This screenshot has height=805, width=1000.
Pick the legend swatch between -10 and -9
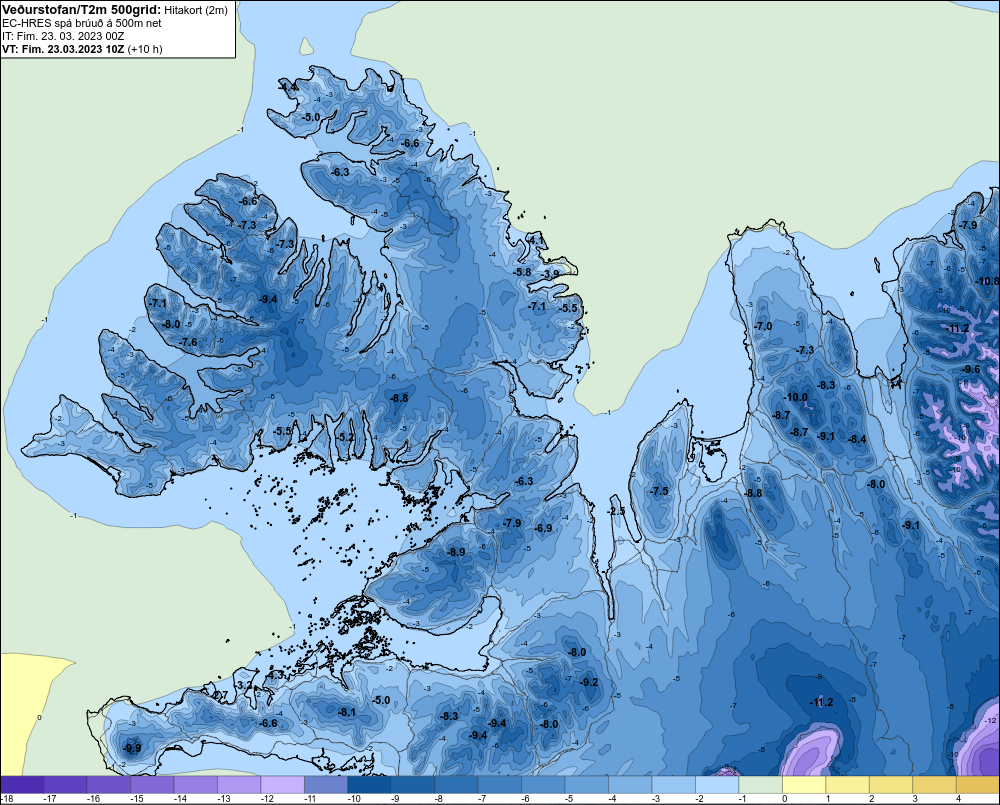[369, 785]
